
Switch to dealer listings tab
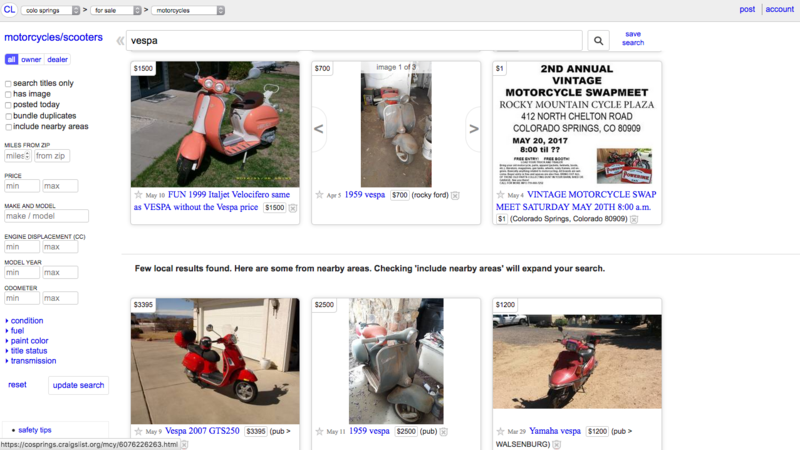57,60
